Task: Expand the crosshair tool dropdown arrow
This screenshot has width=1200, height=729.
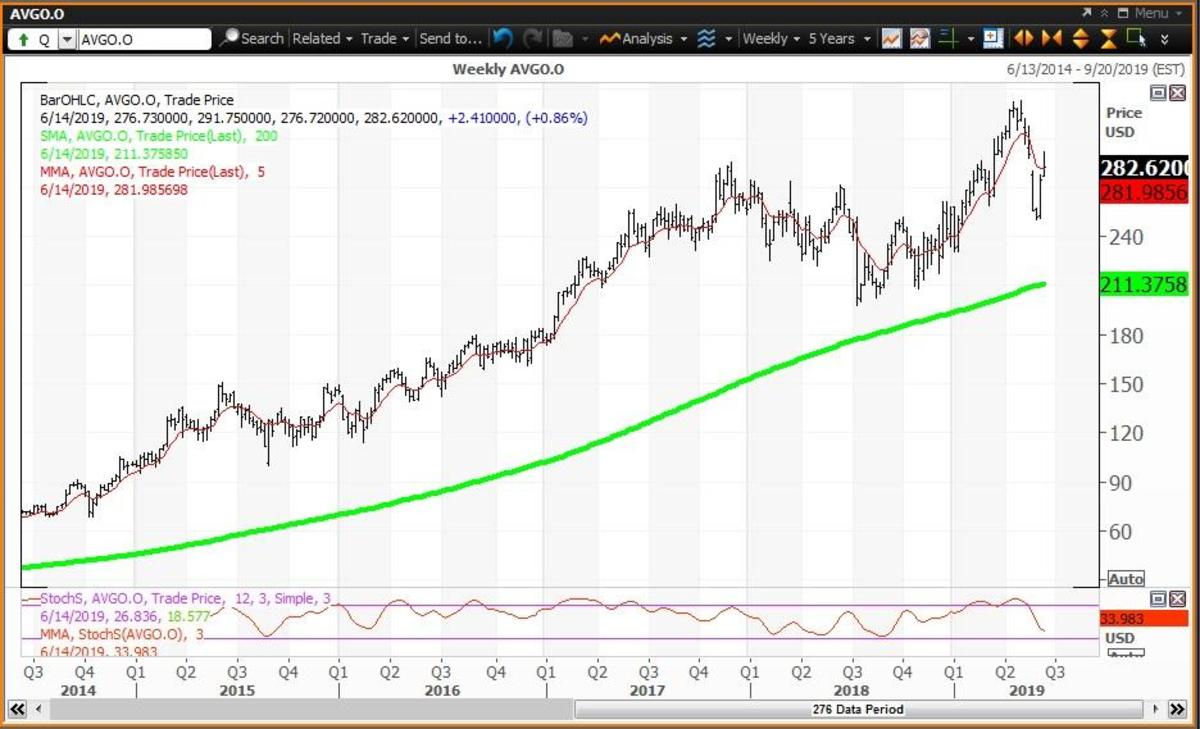Action: pyautogui.click(x=971, y=39)
